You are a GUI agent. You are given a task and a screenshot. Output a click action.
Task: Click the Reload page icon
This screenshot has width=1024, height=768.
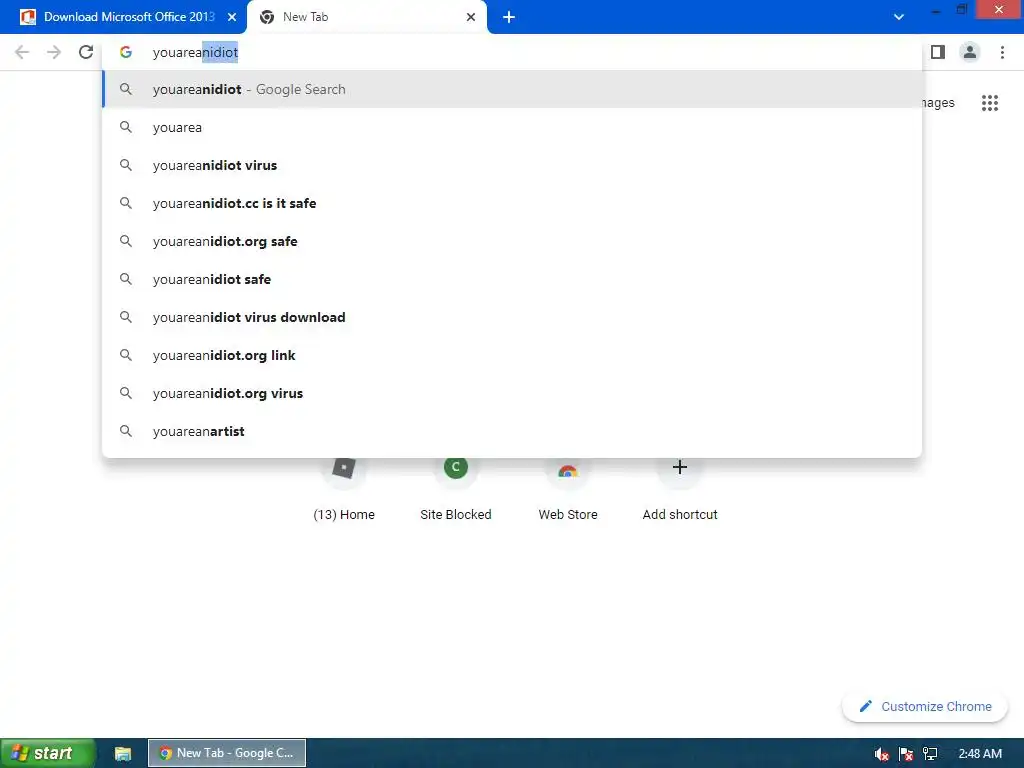pyautogui.click(x=86, y=52)
